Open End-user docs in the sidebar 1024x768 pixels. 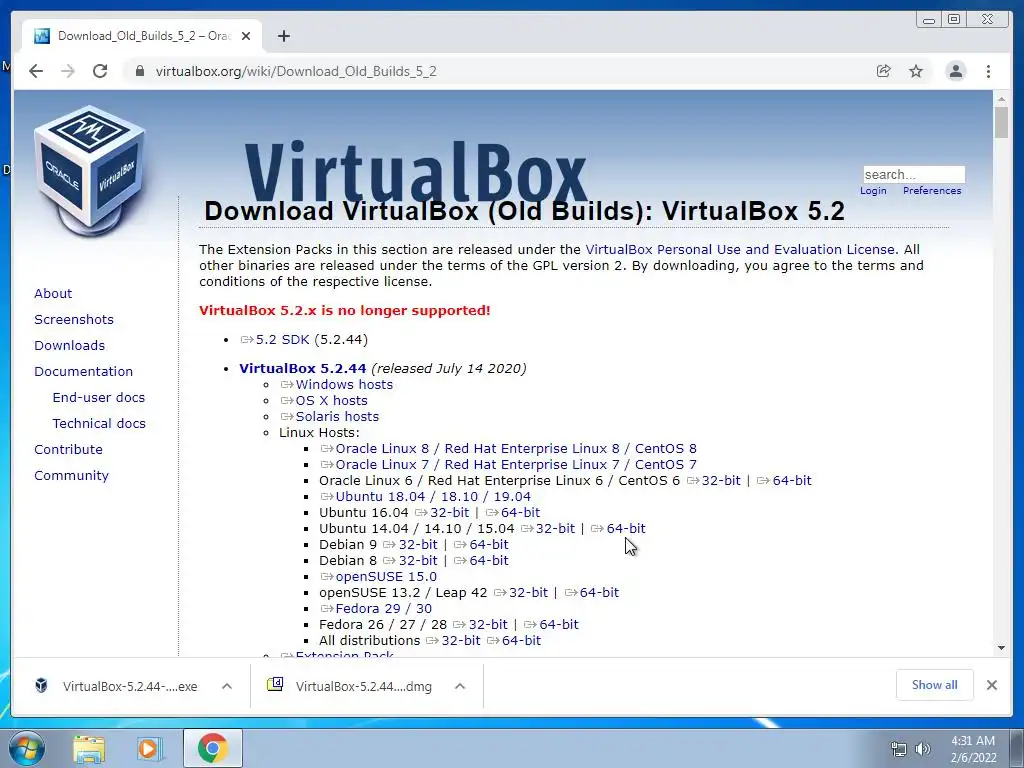99,398
